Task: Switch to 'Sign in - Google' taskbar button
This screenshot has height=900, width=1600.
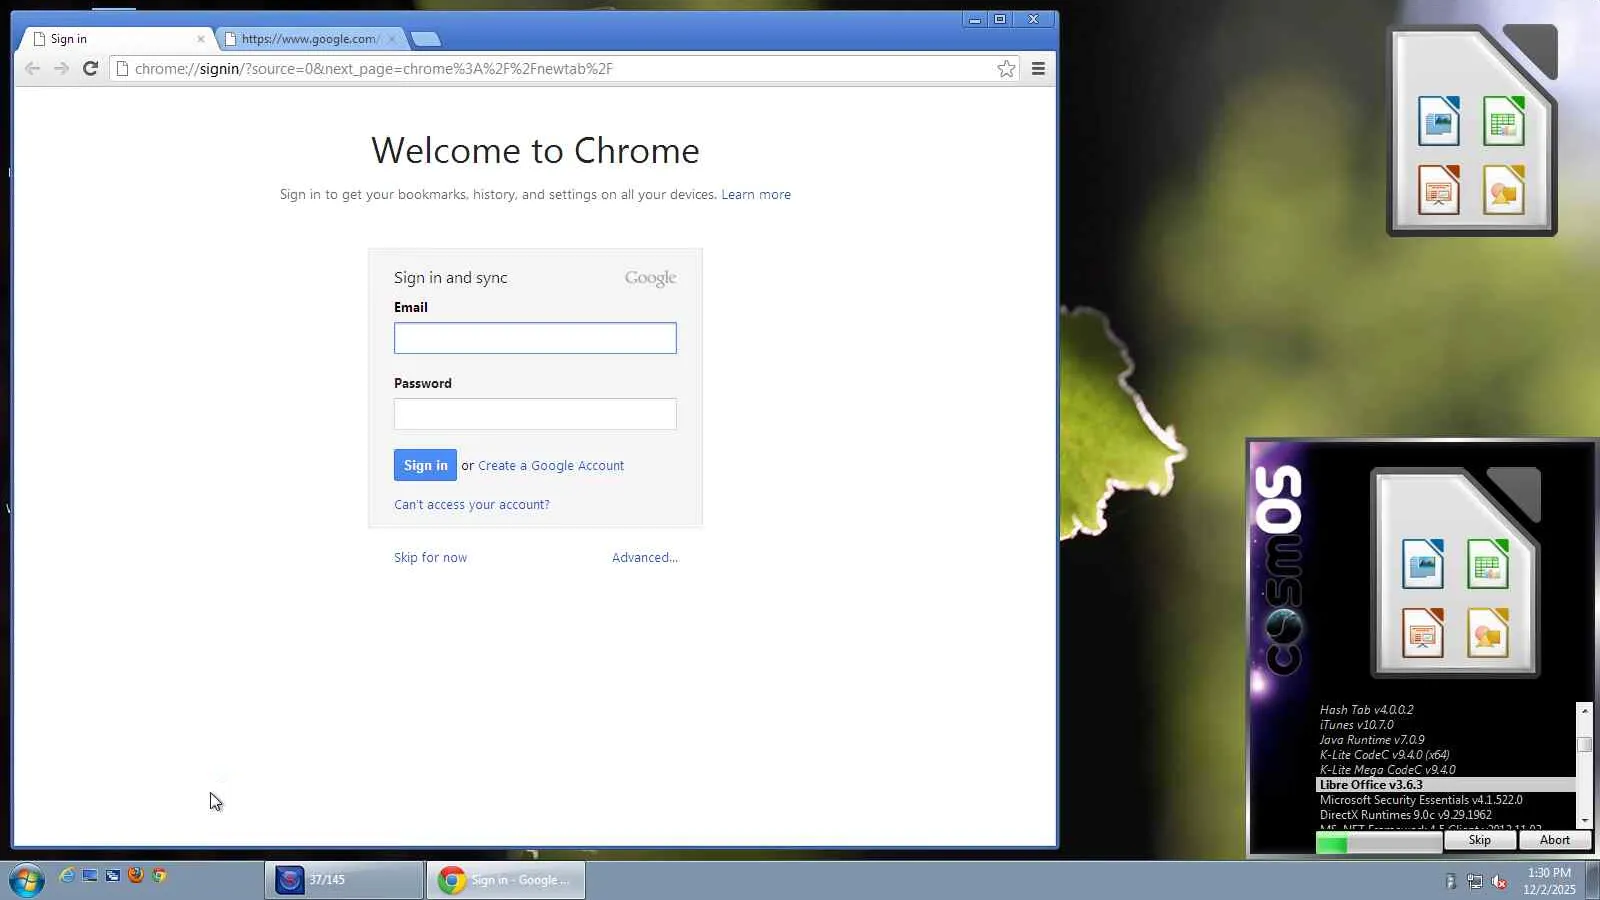Action: (x=506, y=880)
